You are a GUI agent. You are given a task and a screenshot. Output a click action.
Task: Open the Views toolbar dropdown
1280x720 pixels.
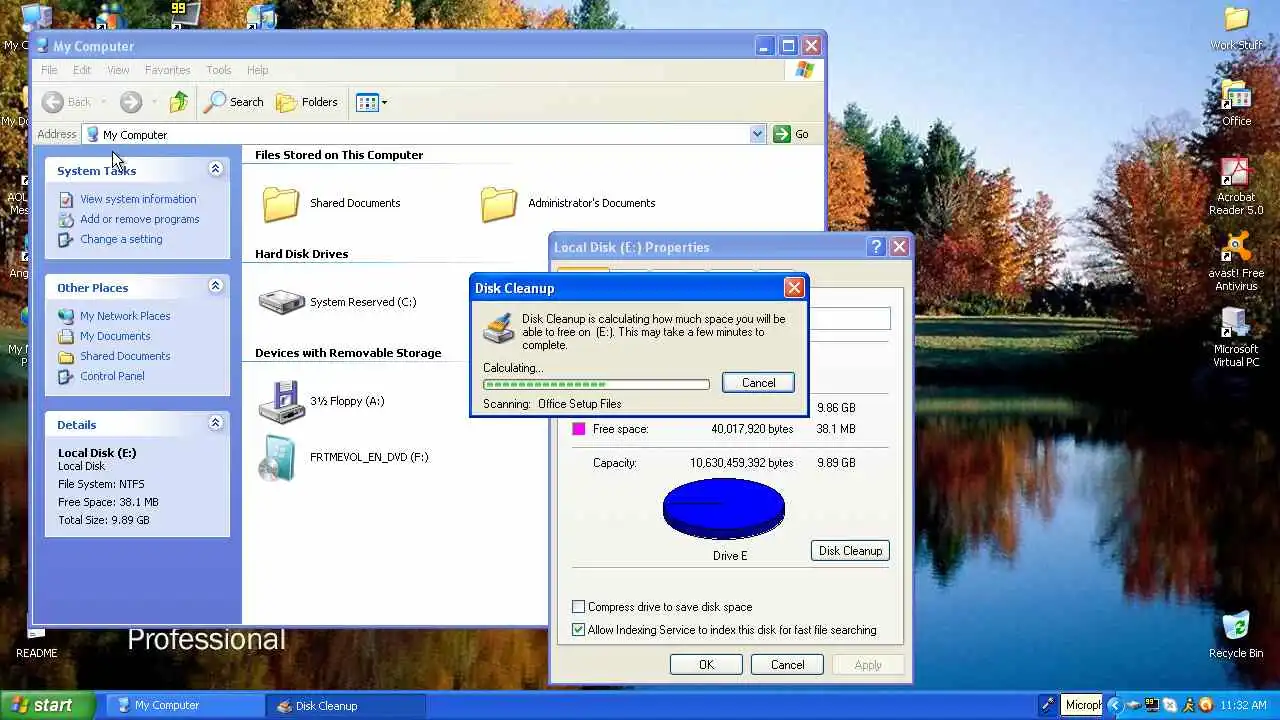tap(371, 102)
